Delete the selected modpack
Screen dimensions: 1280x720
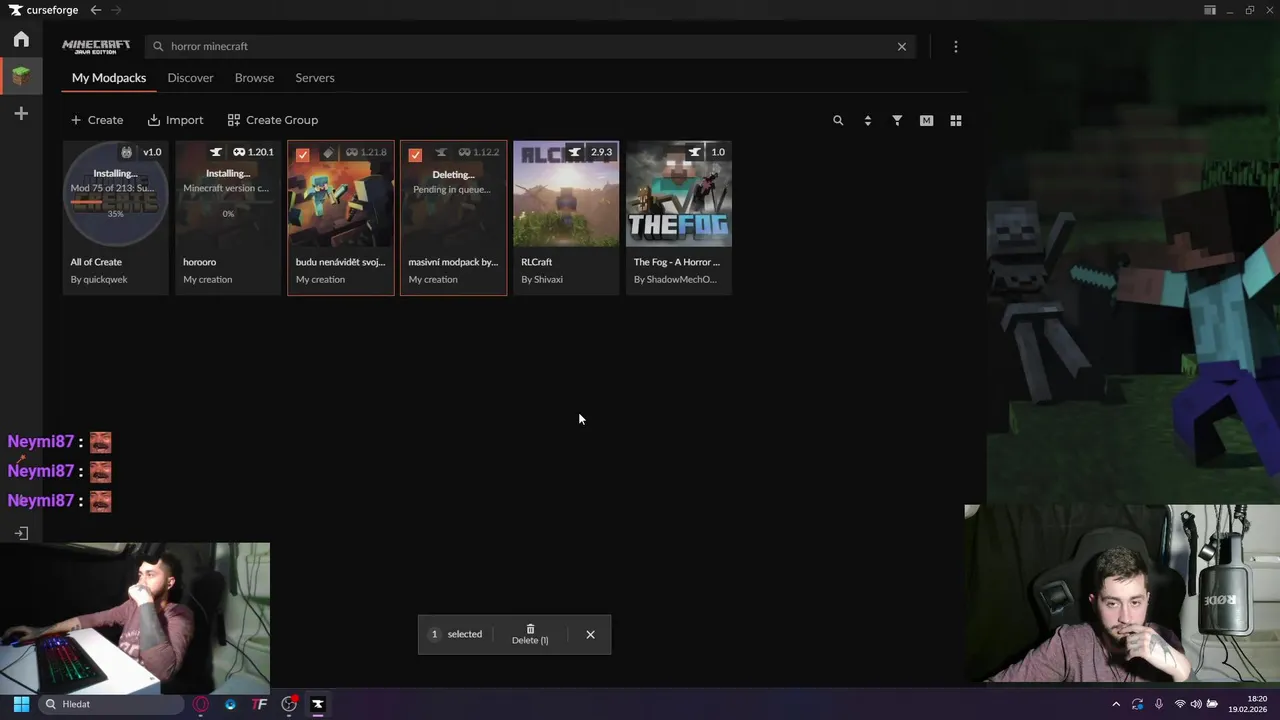(x=530, y=634)
